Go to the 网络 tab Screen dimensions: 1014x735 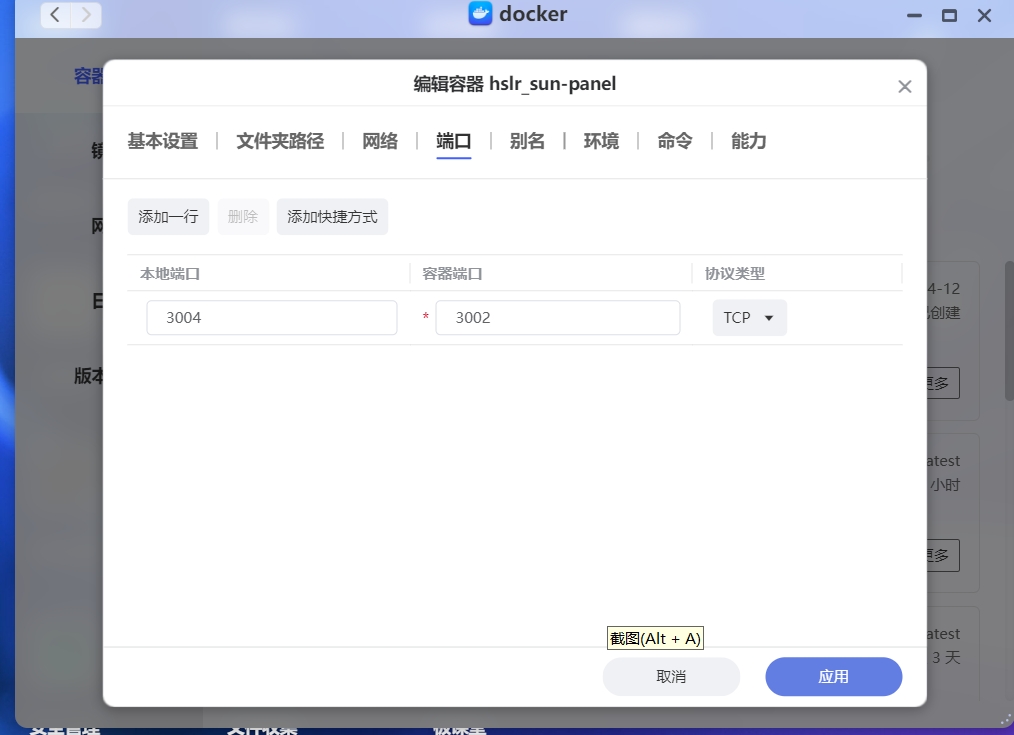pos(380,141)
